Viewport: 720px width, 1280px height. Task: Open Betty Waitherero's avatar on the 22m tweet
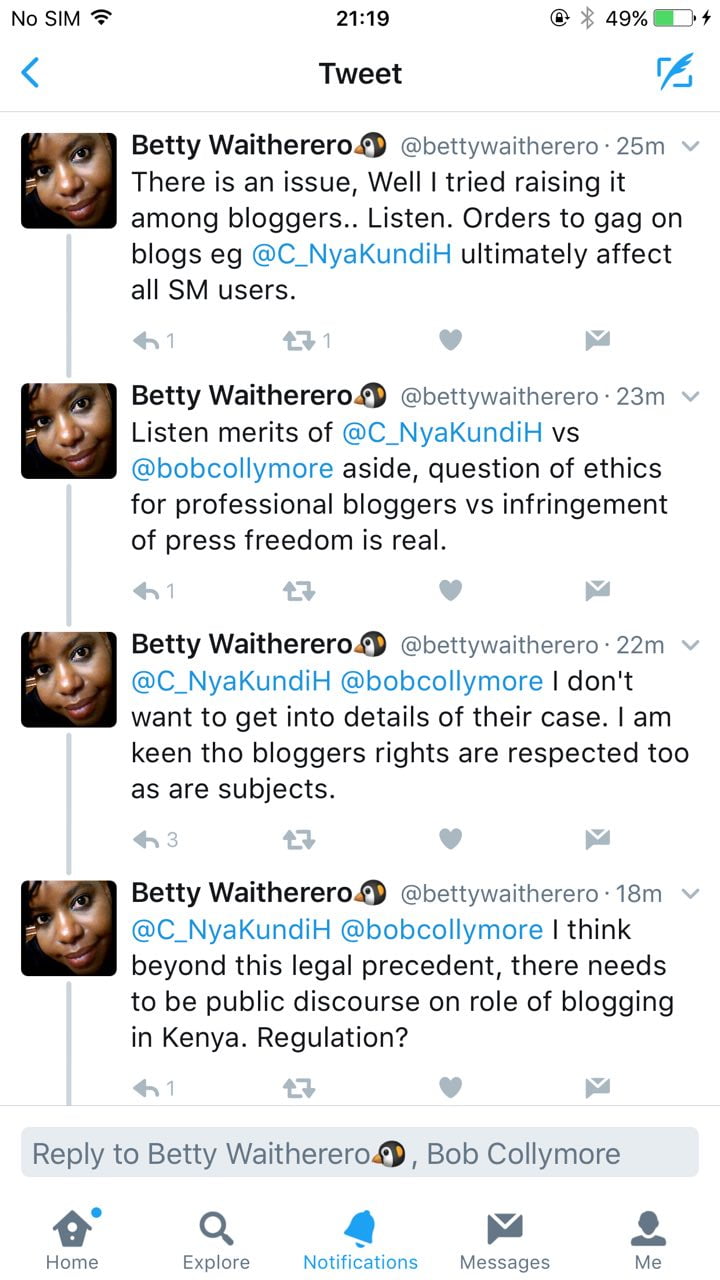[69, 679]
